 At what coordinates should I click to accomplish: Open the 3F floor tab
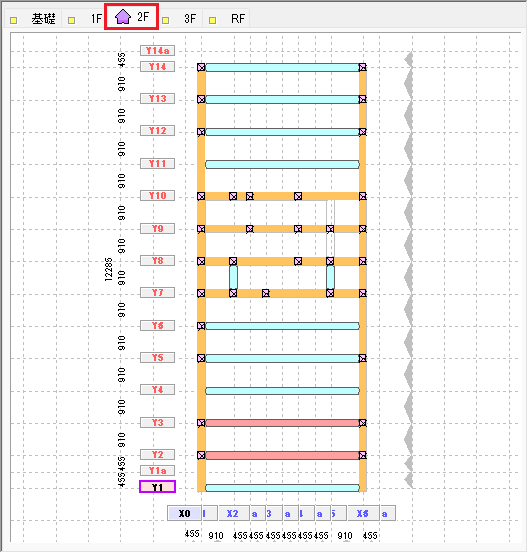coord(180,18)
